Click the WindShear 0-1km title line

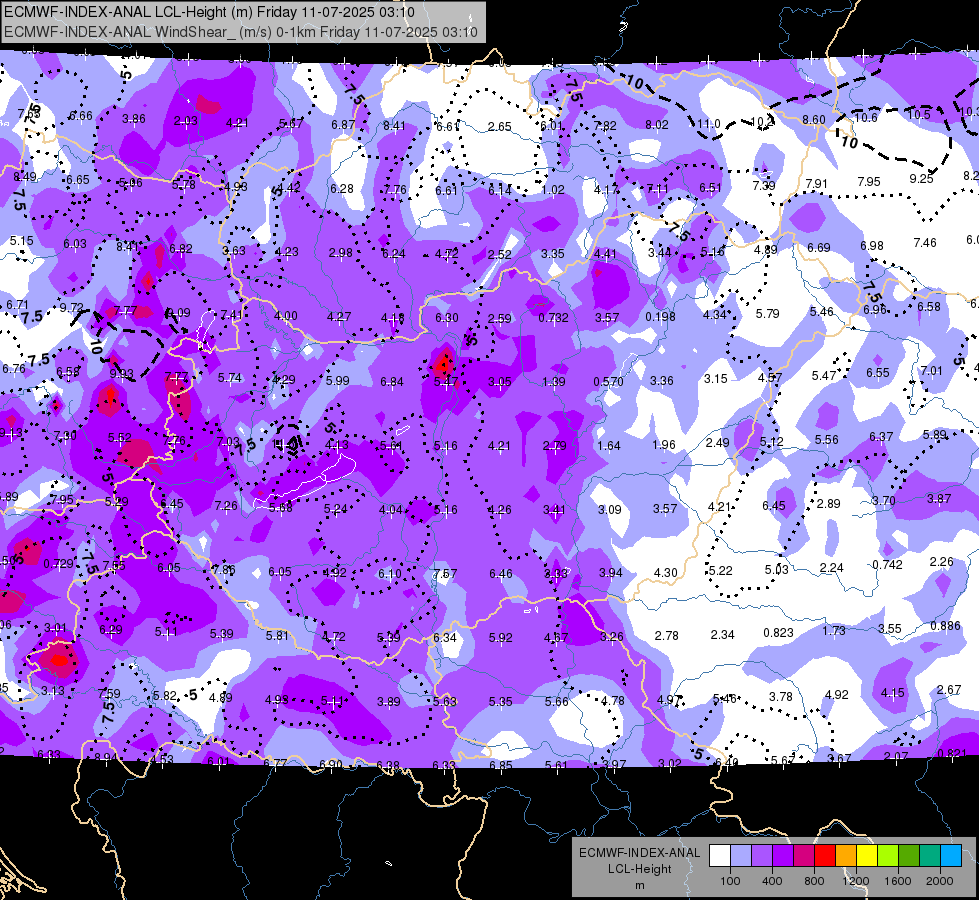[x=240, y=32]
